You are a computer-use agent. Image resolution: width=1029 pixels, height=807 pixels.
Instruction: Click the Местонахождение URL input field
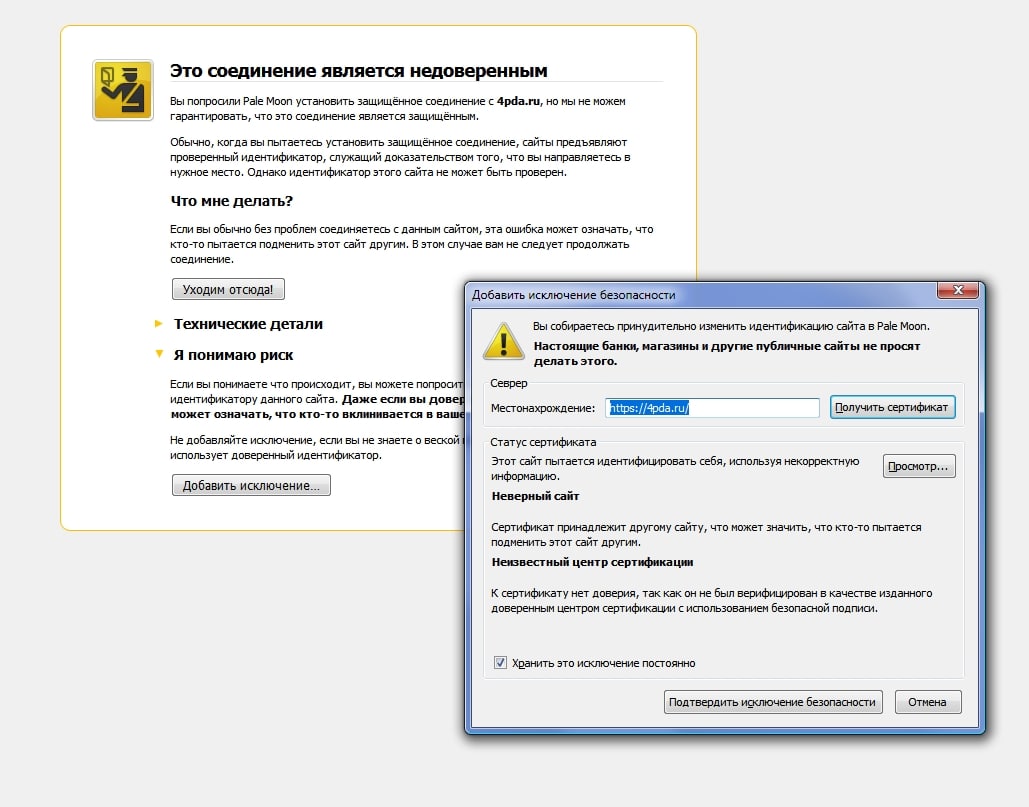(712, 408)
